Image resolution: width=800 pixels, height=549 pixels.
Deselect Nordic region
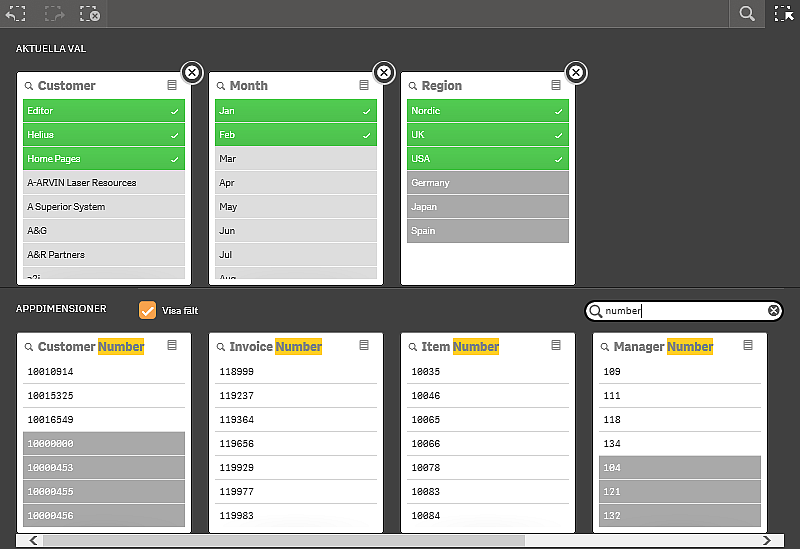click(488, 111)
